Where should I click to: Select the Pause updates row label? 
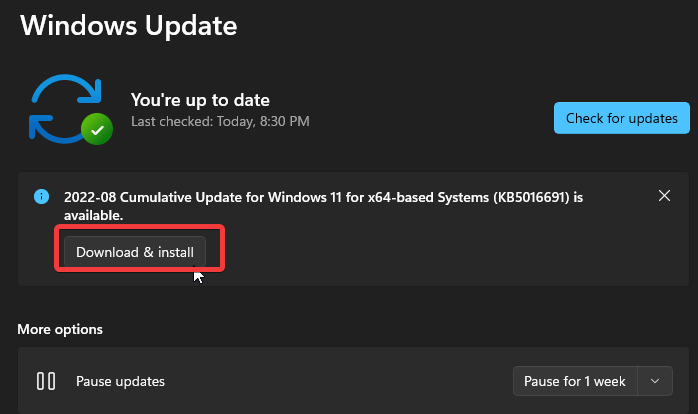tap(120, 381)
